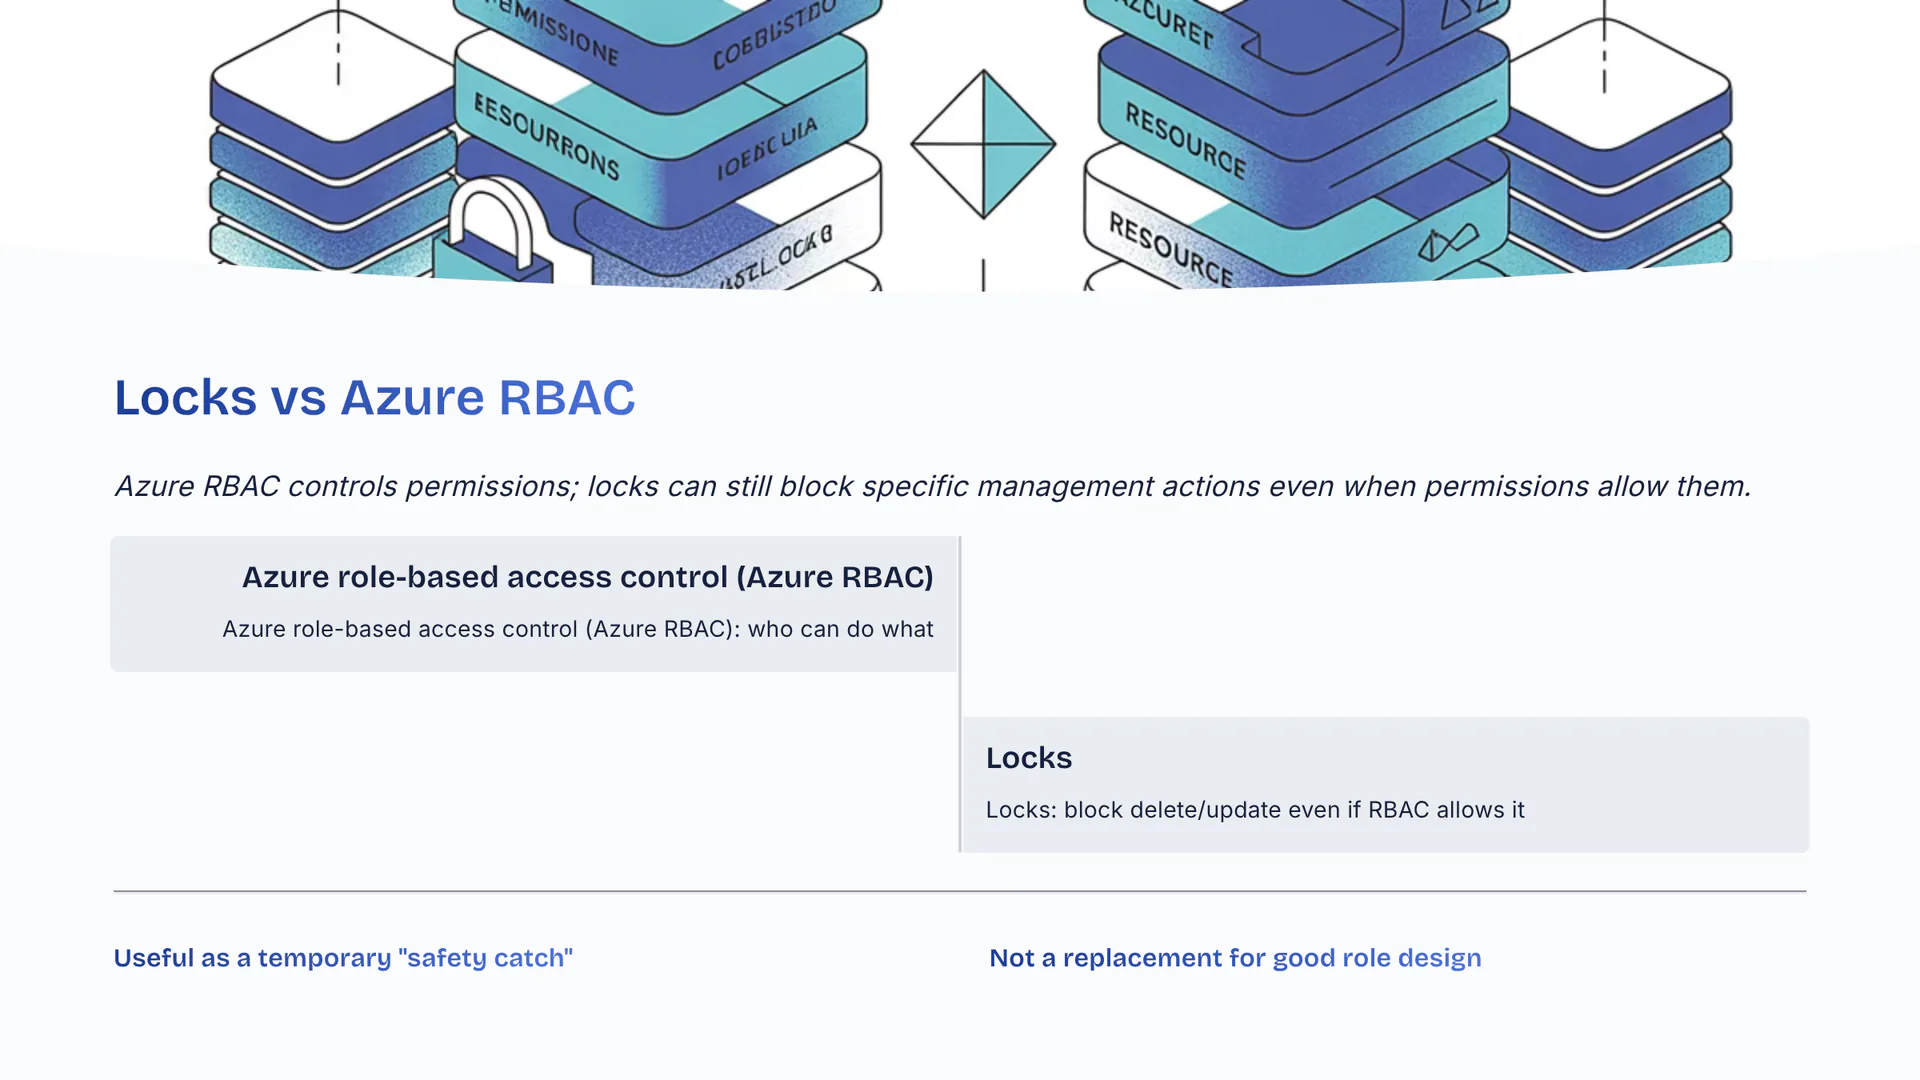1920x1080 pixels.
Task: Click the "Locks vs Azure RBAC" title
Action: pyautogui.click(x=374, y=398)
